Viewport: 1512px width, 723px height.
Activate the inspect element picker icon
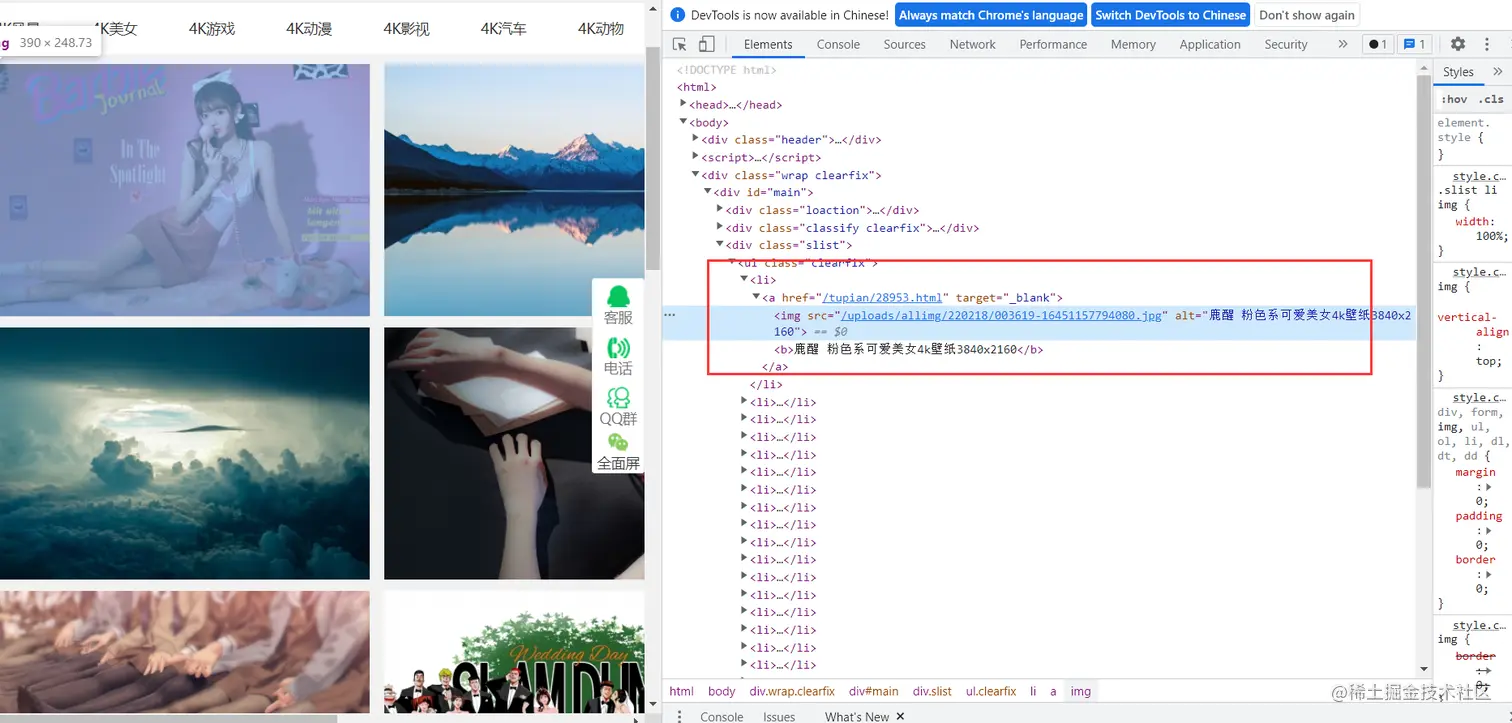(680, 44)
